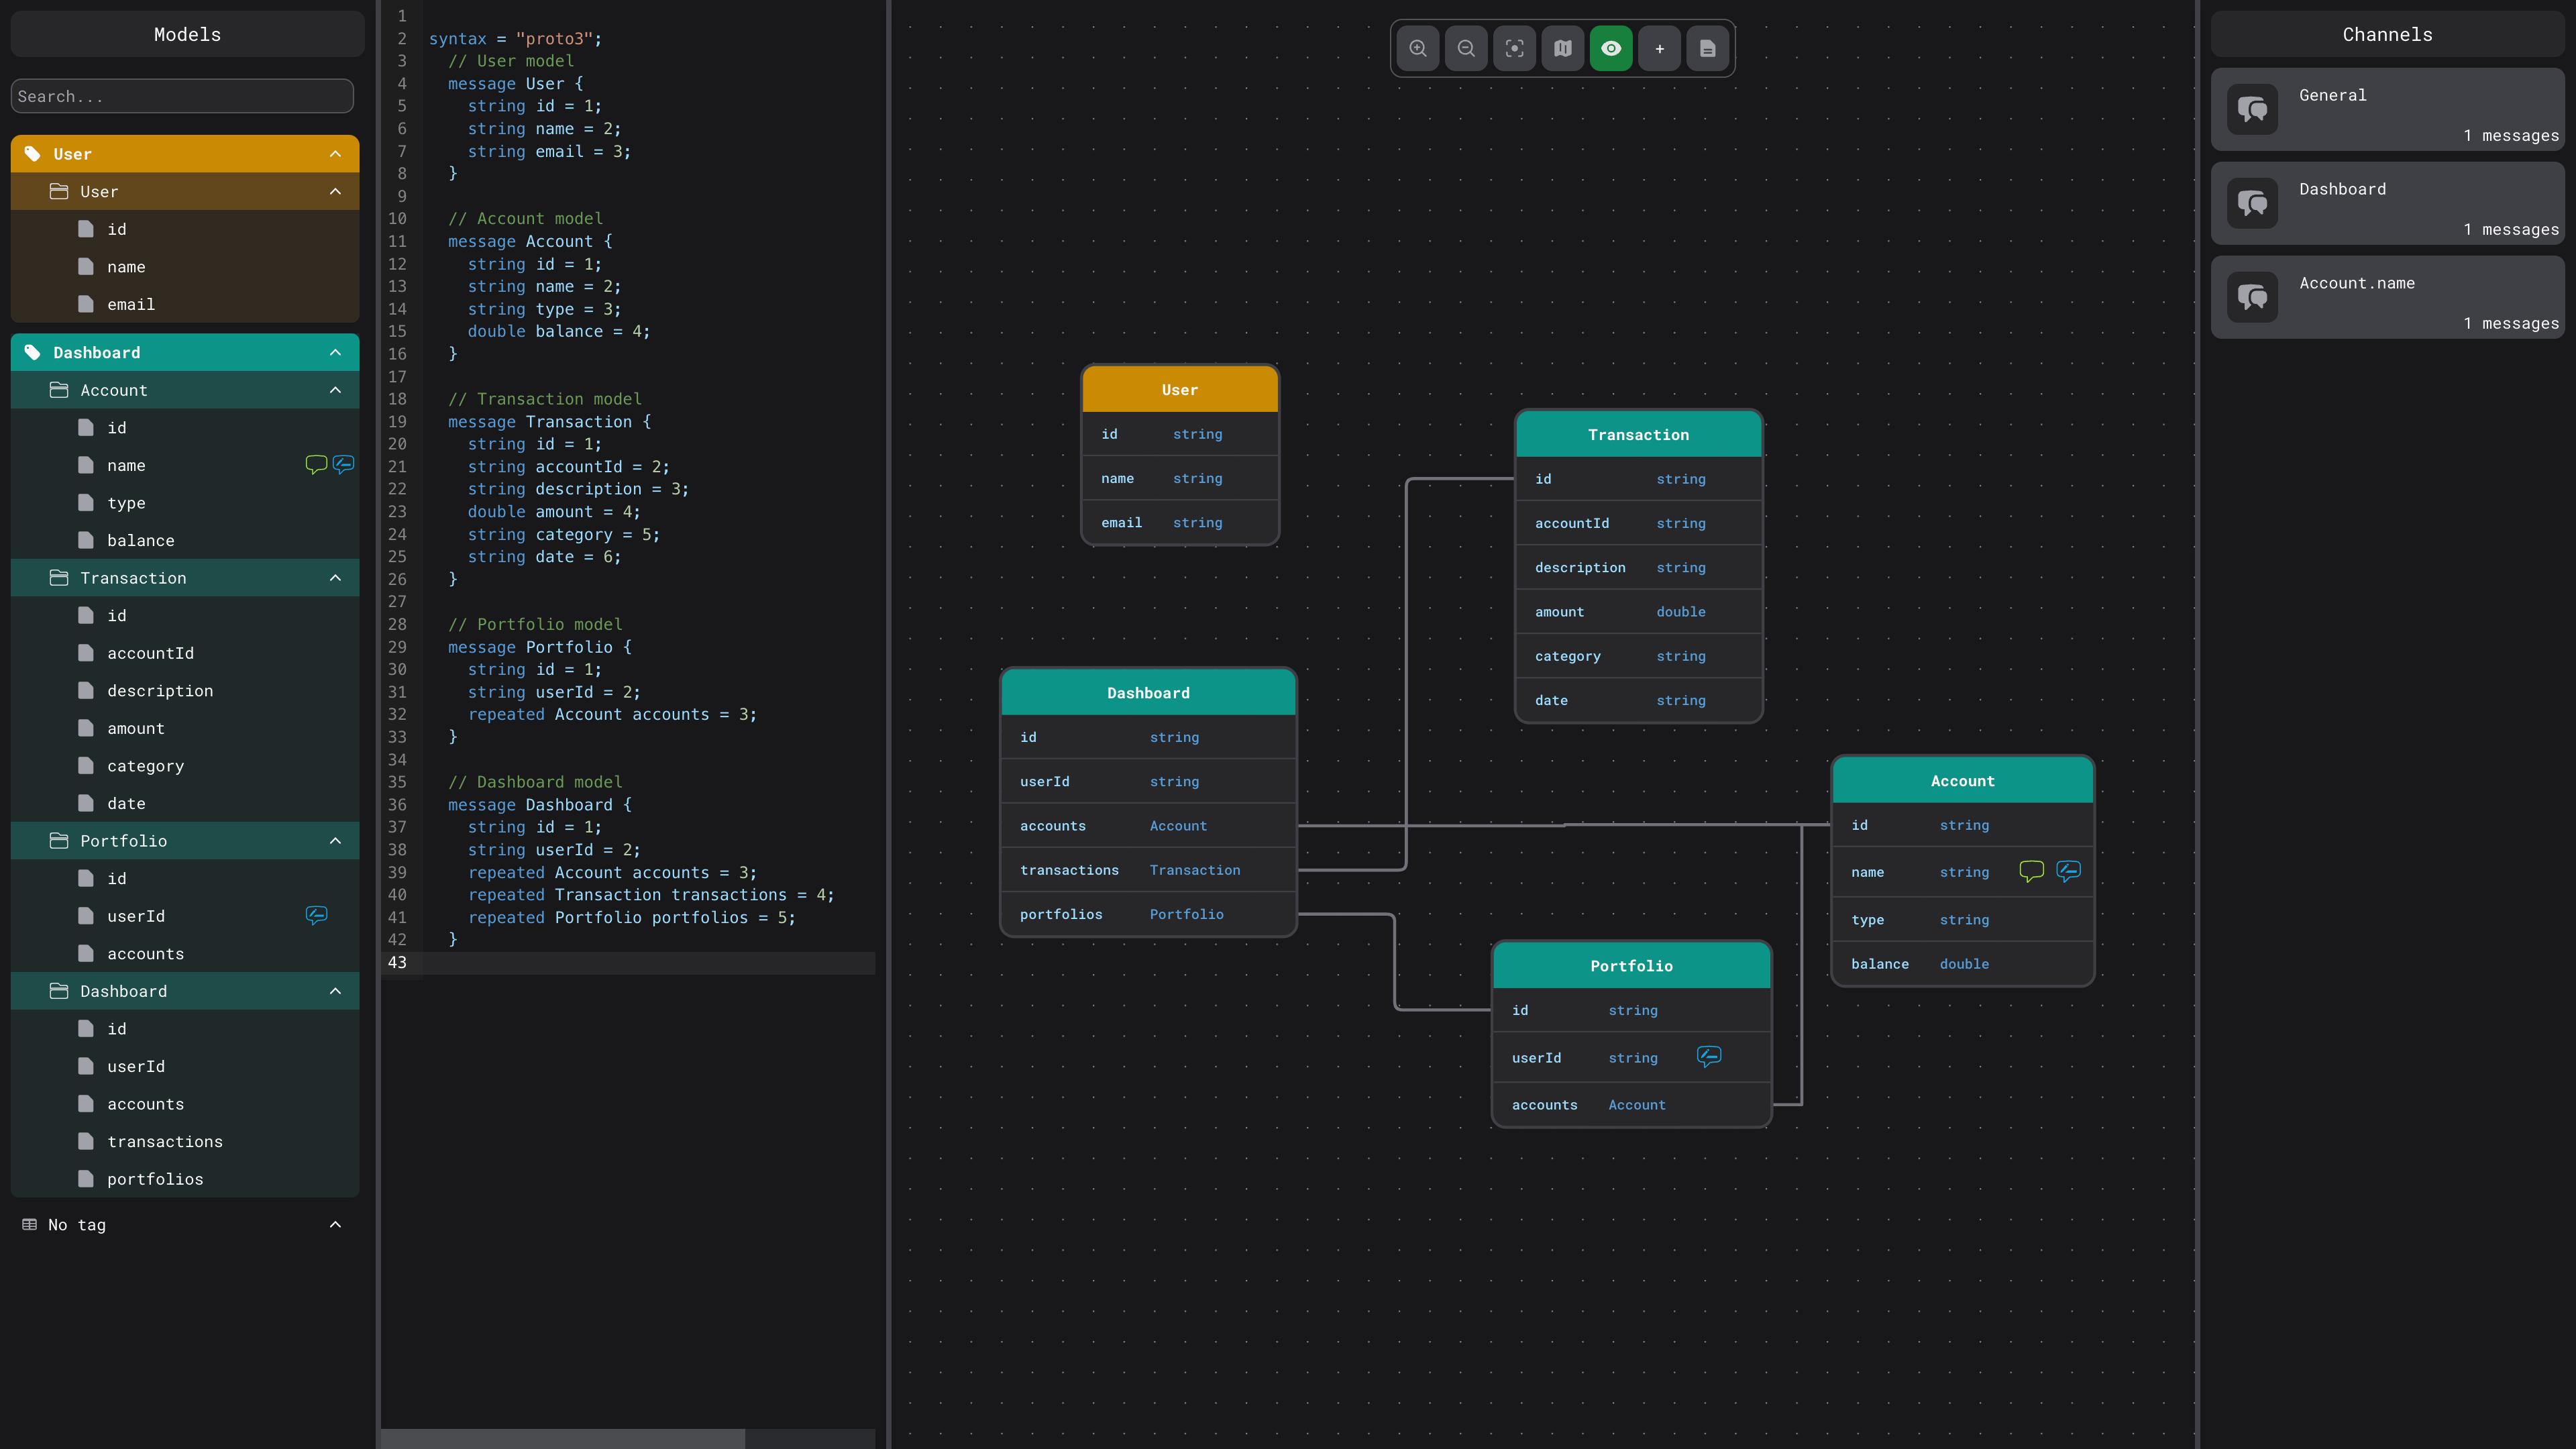Open the Account.name channel
This screenshot has height=1449, width=2576.
[2387, 297]
